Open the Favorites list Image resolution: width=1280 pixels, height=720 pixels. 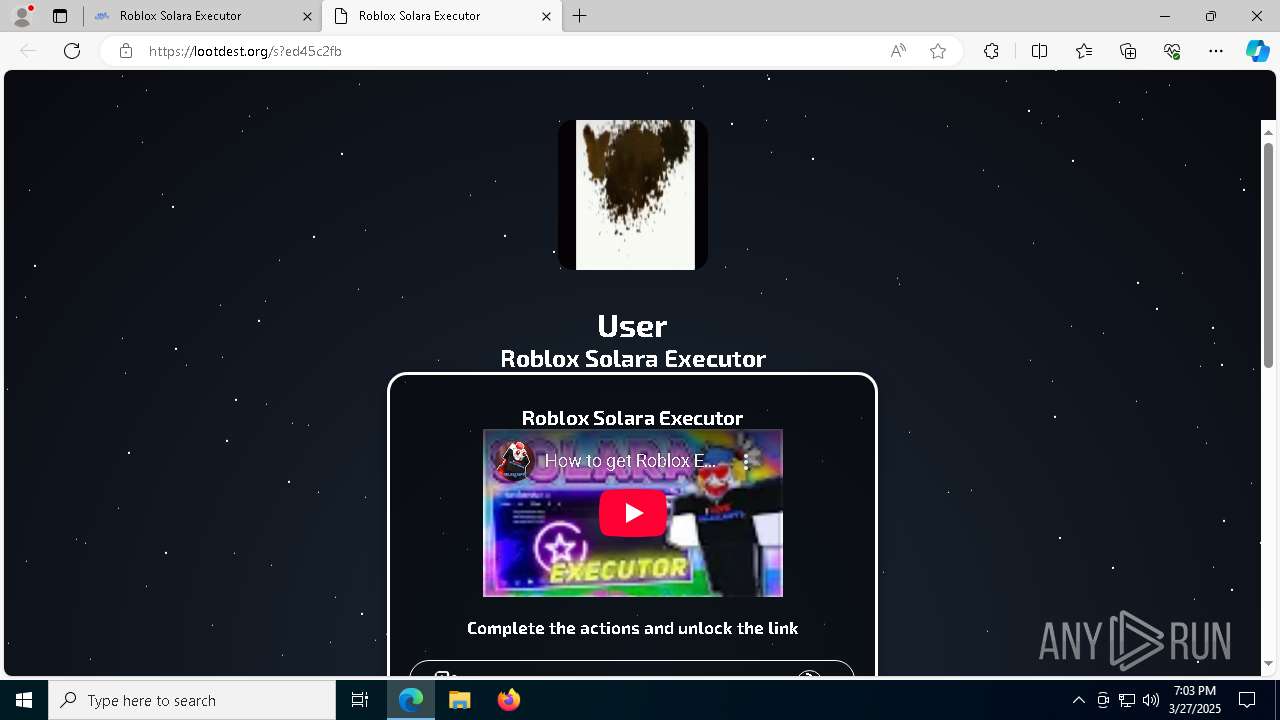(x=1084, y=51)
